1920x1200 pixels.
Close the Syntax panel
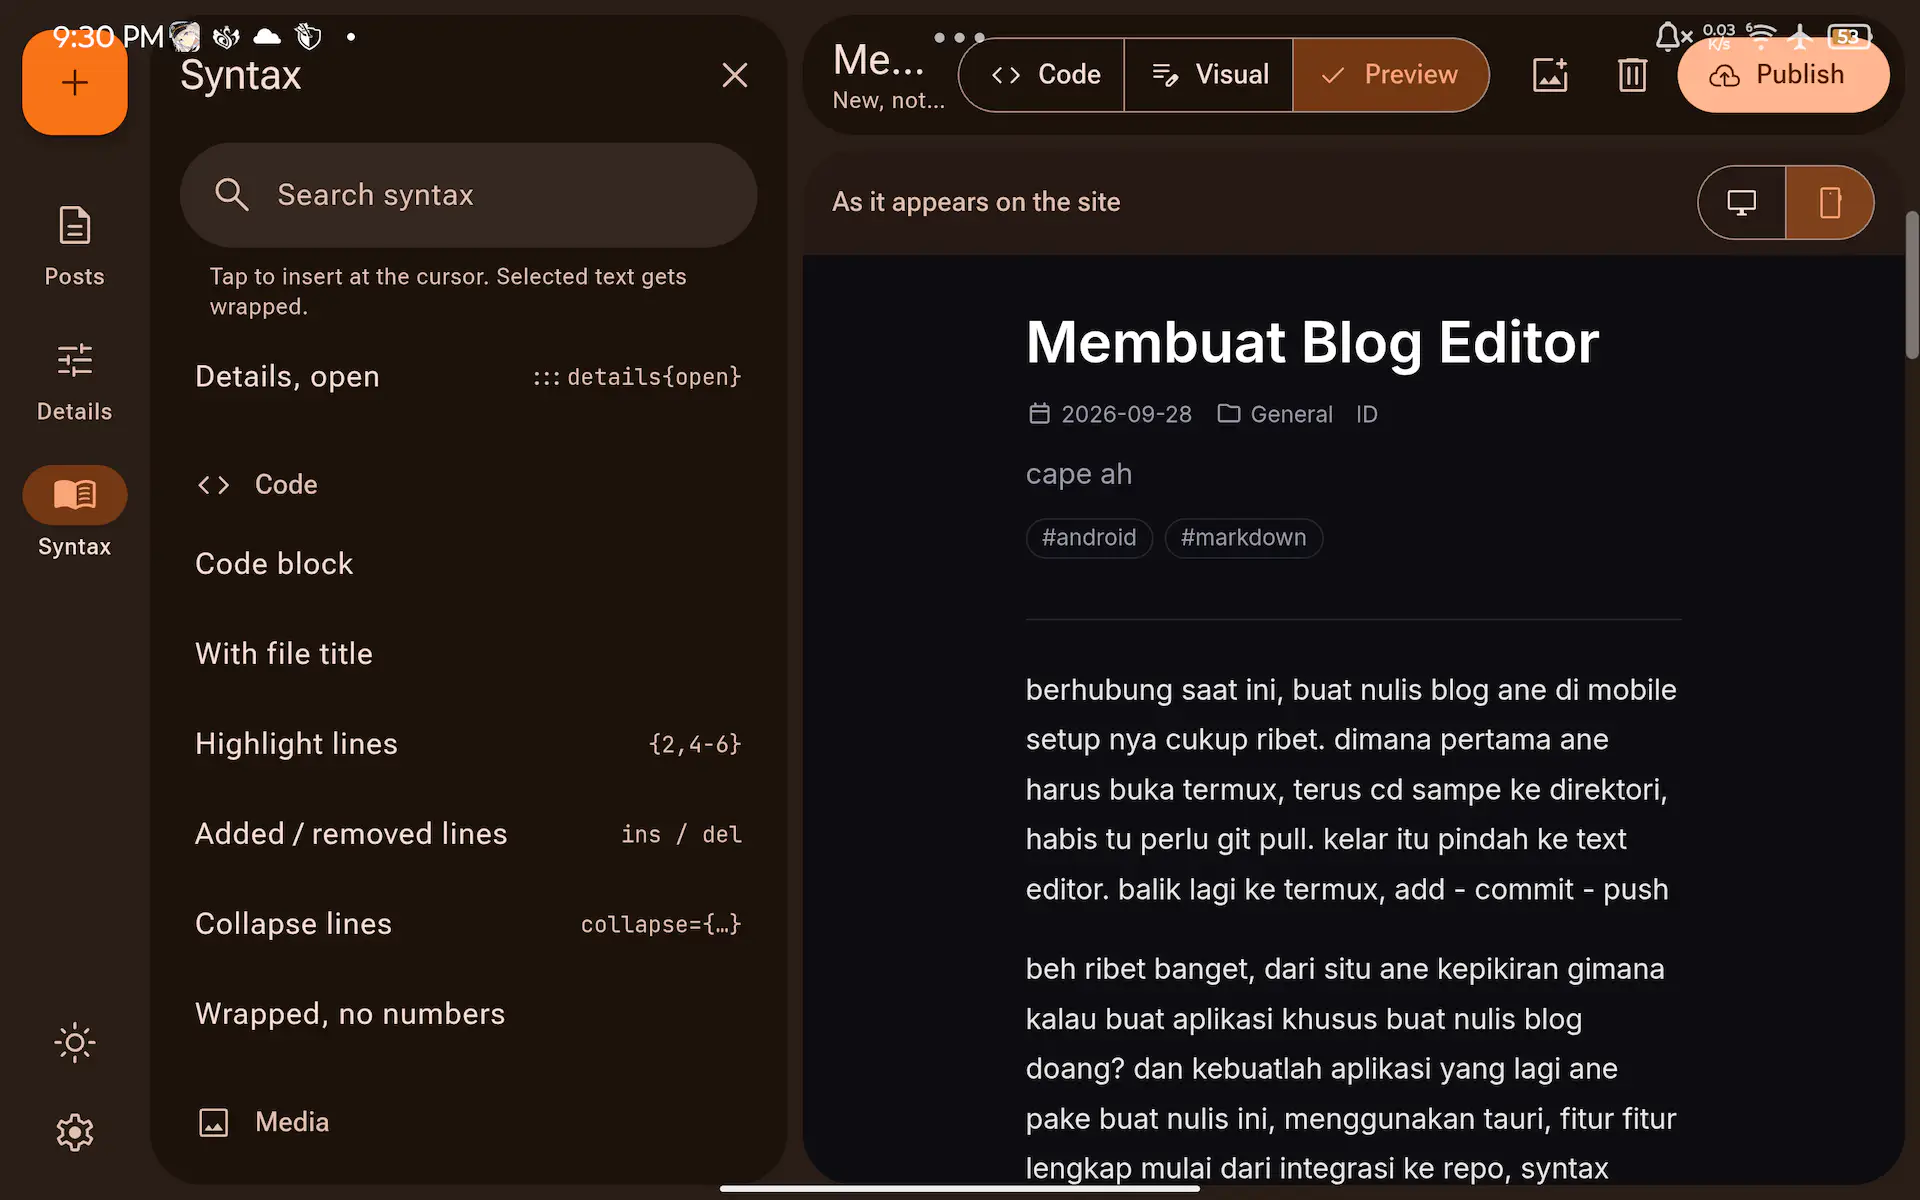(735, 75)
